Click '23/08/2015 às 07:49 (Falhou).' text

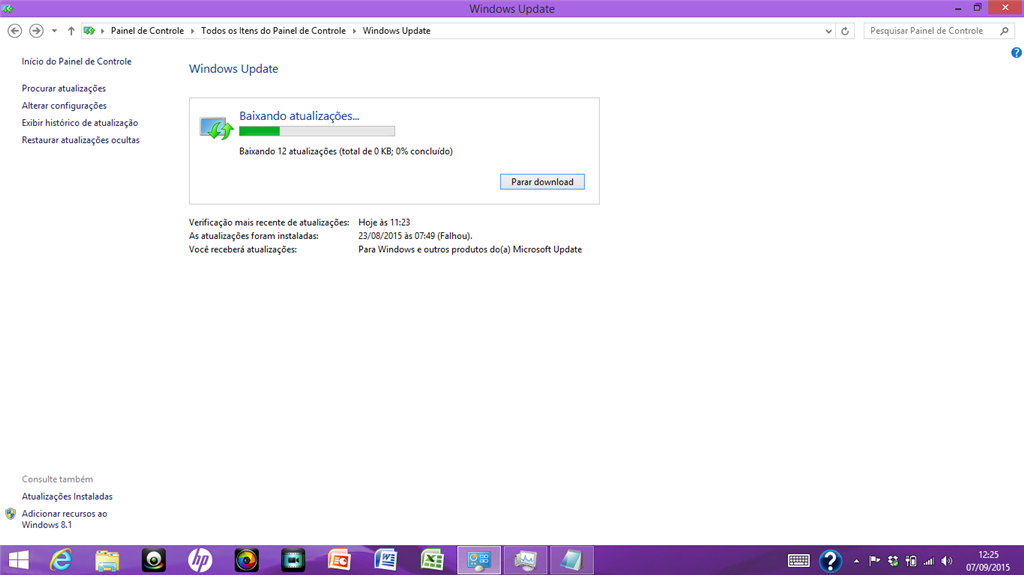(415, 236)
